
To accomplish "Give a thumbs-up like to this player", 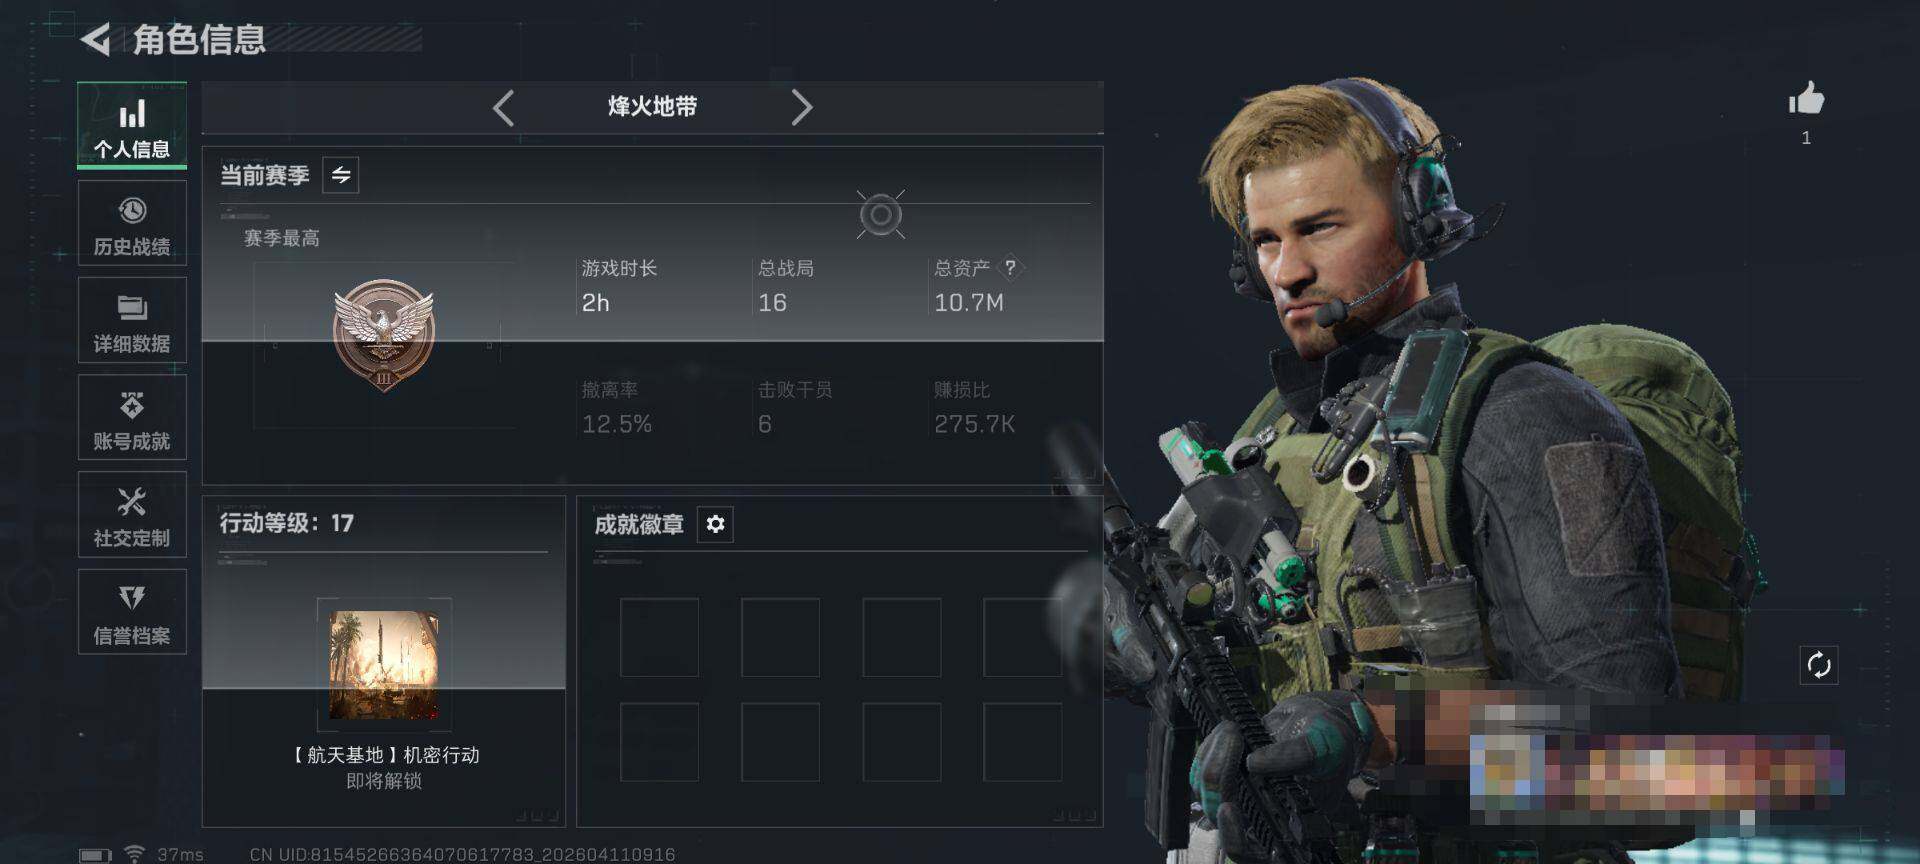I will tap(1806, 99).
